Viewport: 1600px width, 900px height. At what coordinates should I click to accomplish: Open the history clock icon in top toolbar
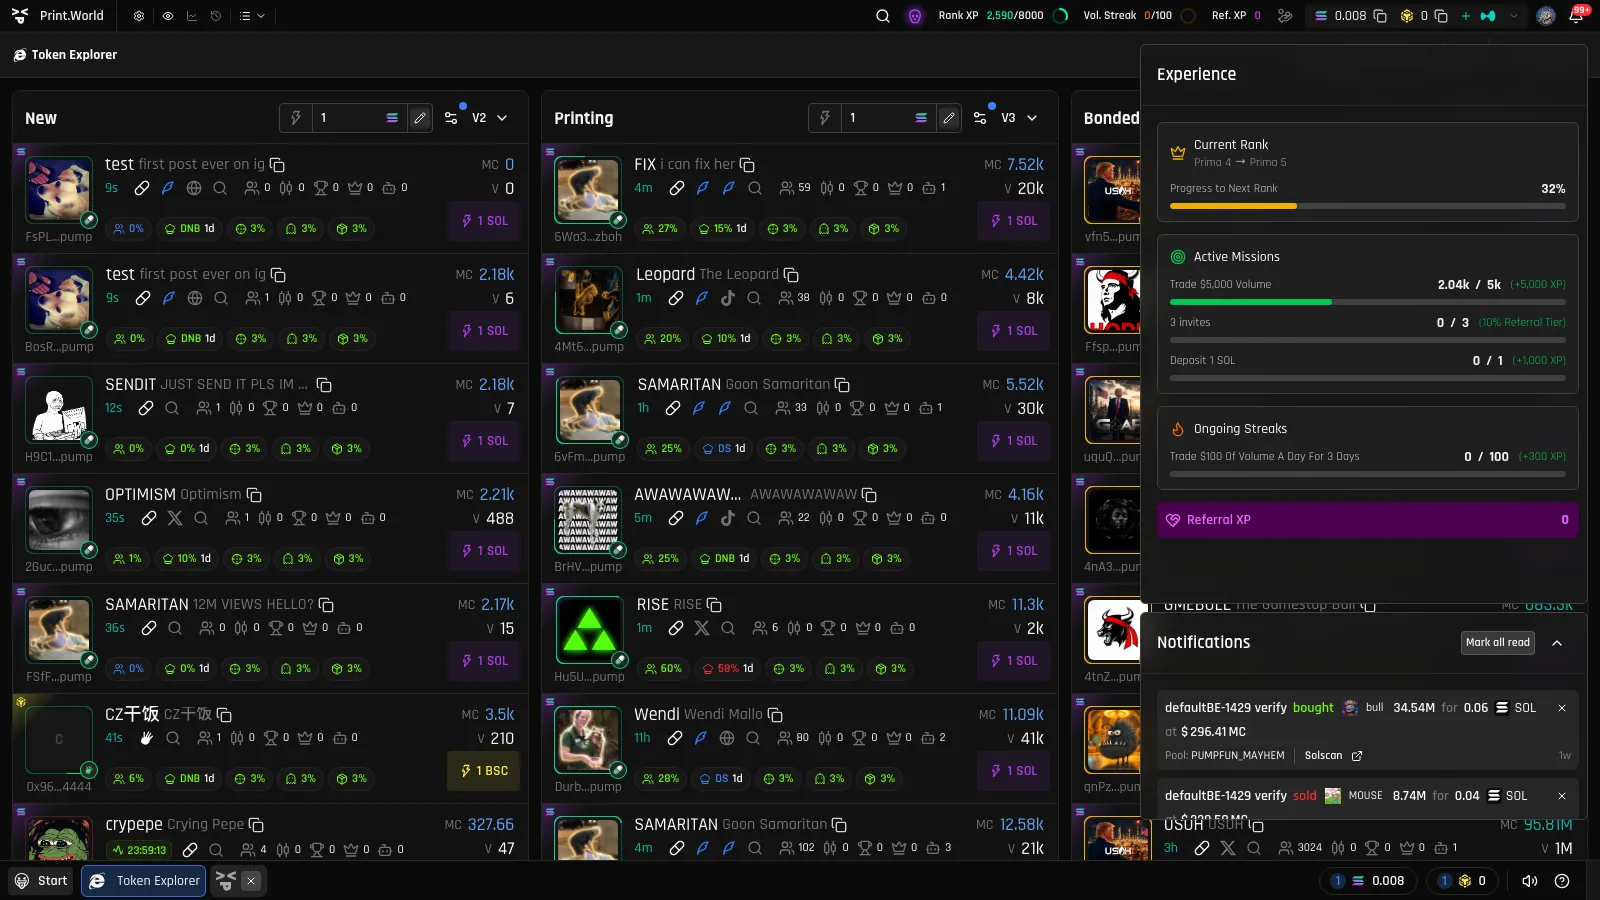pos(215,16)
